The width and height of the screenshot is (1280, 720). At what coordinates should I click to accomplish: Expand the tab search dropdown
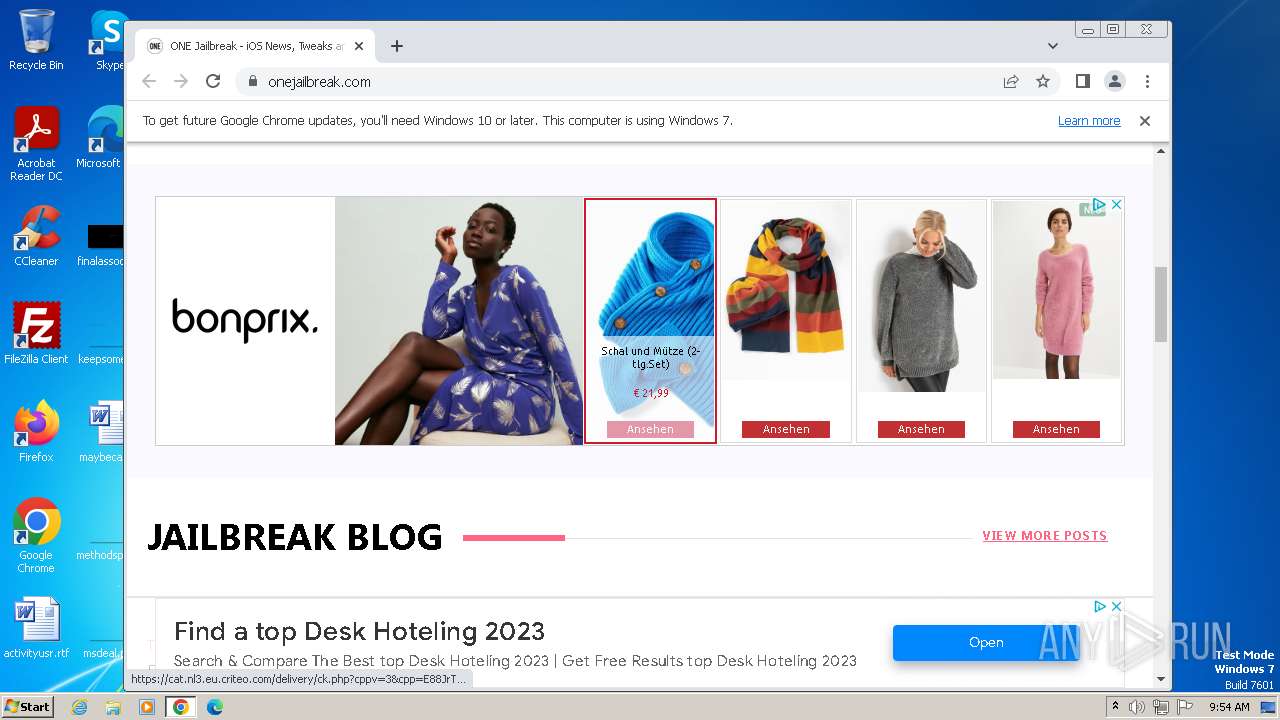point(1053,46)
